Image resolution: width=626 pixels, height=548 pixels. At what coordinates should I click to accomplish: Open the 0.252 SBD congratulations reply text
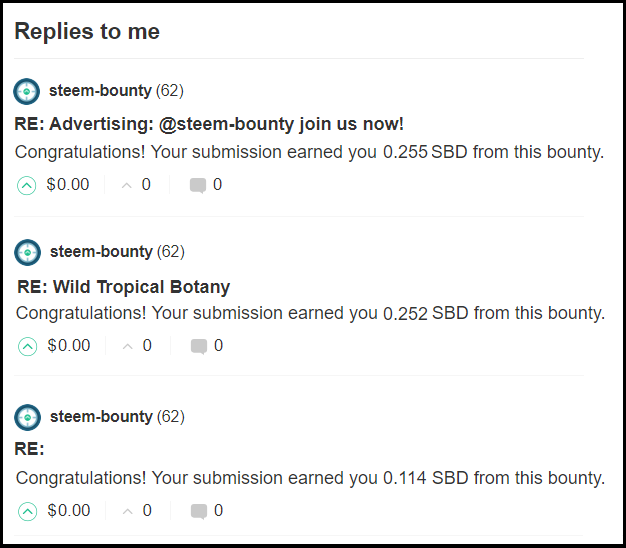310,314
